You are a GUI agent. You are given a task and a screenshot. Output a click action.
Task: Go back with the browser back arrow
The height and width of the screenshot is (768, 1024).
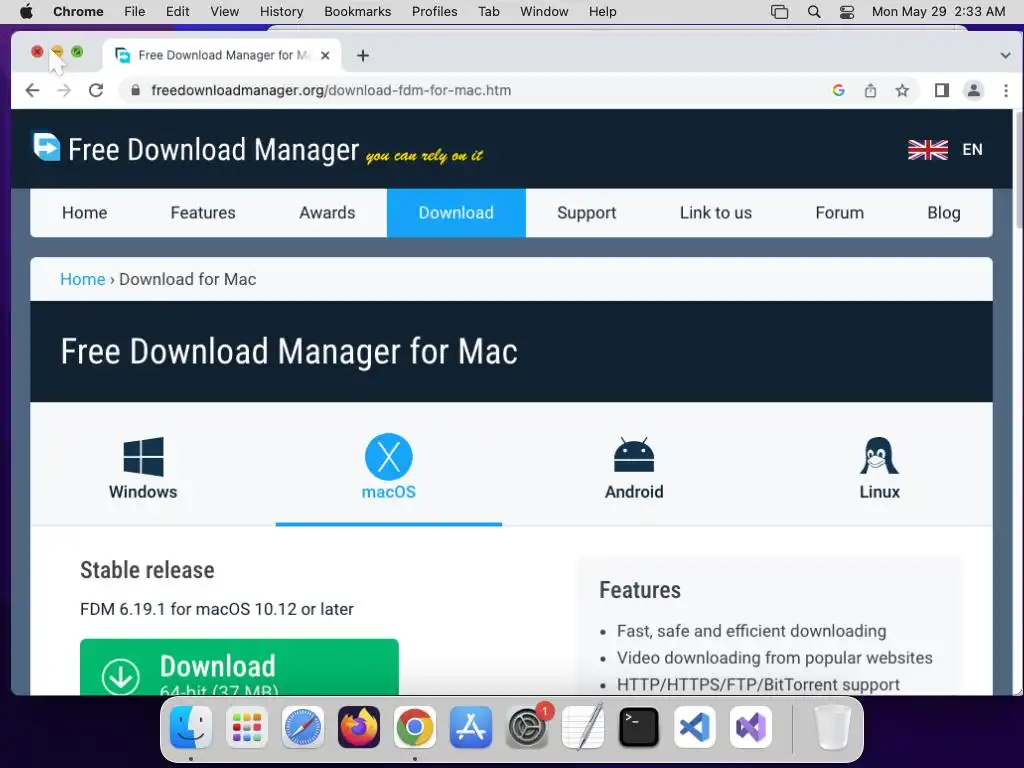click(x=32, y=91)
